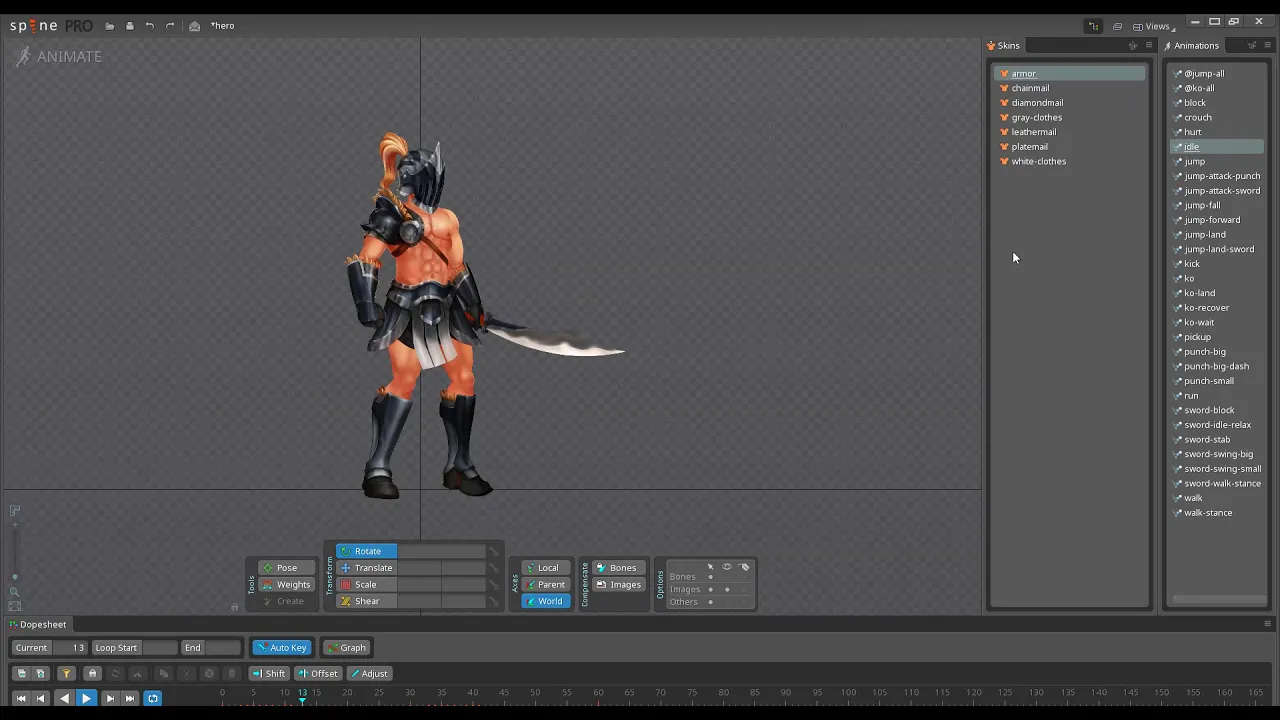
Task: Select the platemail skin
Action: tap(1029, 147)
